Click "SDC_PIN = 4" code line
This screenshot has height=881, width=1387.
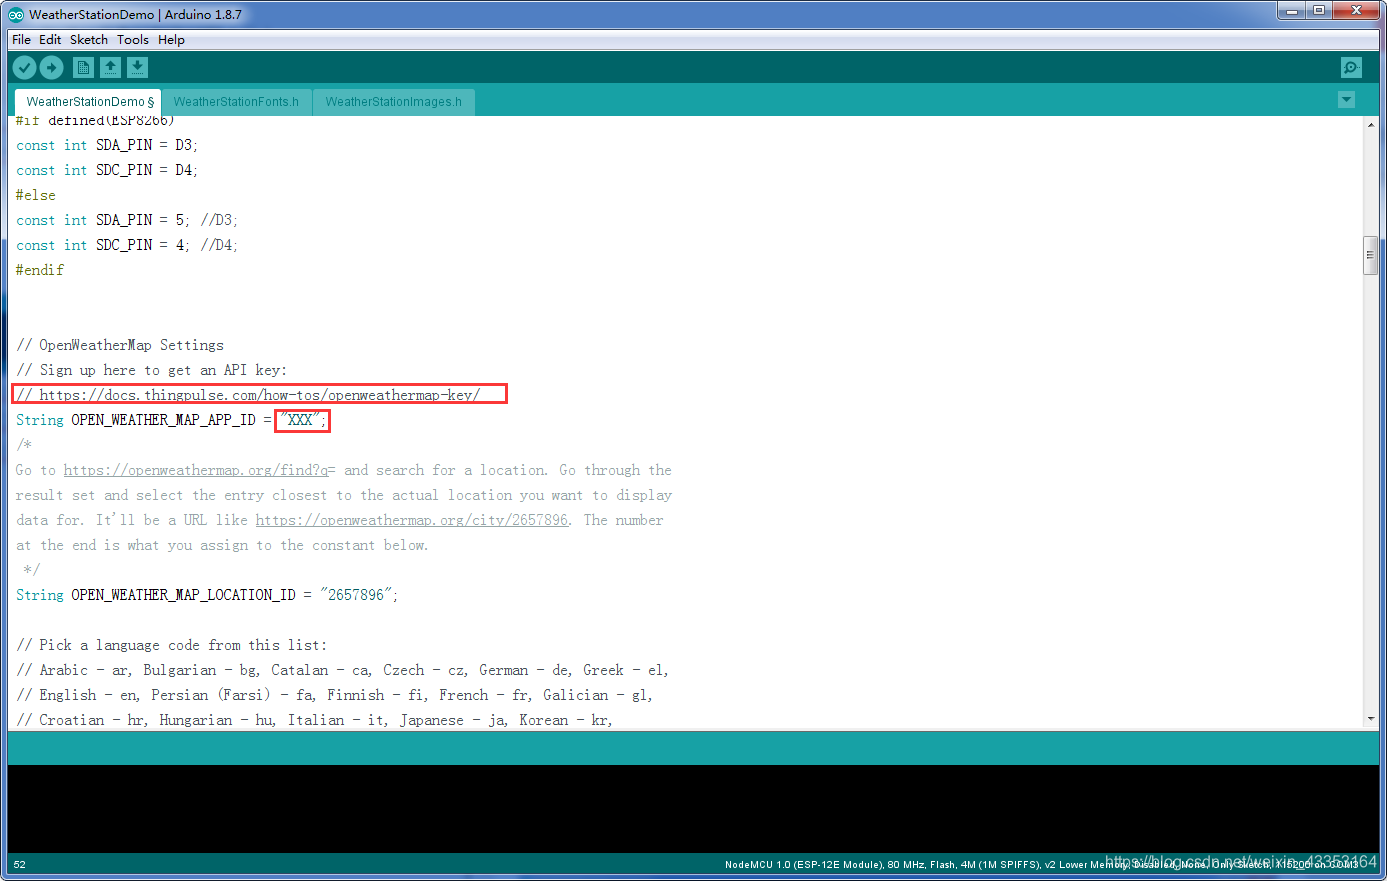point(127,245)
